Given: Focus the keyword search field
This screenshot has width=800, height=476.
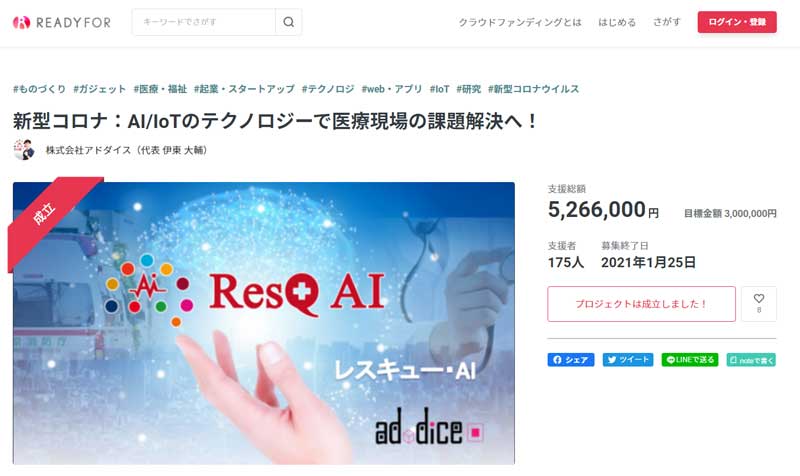Looking at the screenshot, I should coord(204,22).
